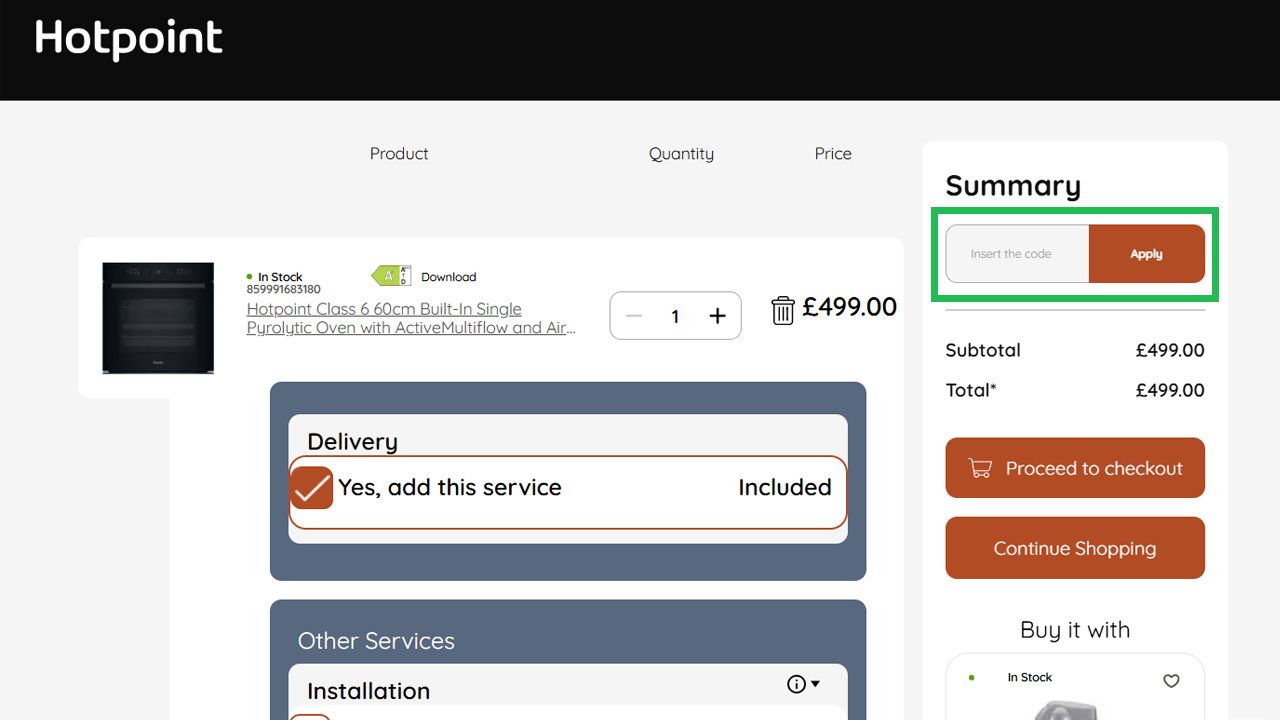Click the Insert the code field

(x=1017, y=254)
